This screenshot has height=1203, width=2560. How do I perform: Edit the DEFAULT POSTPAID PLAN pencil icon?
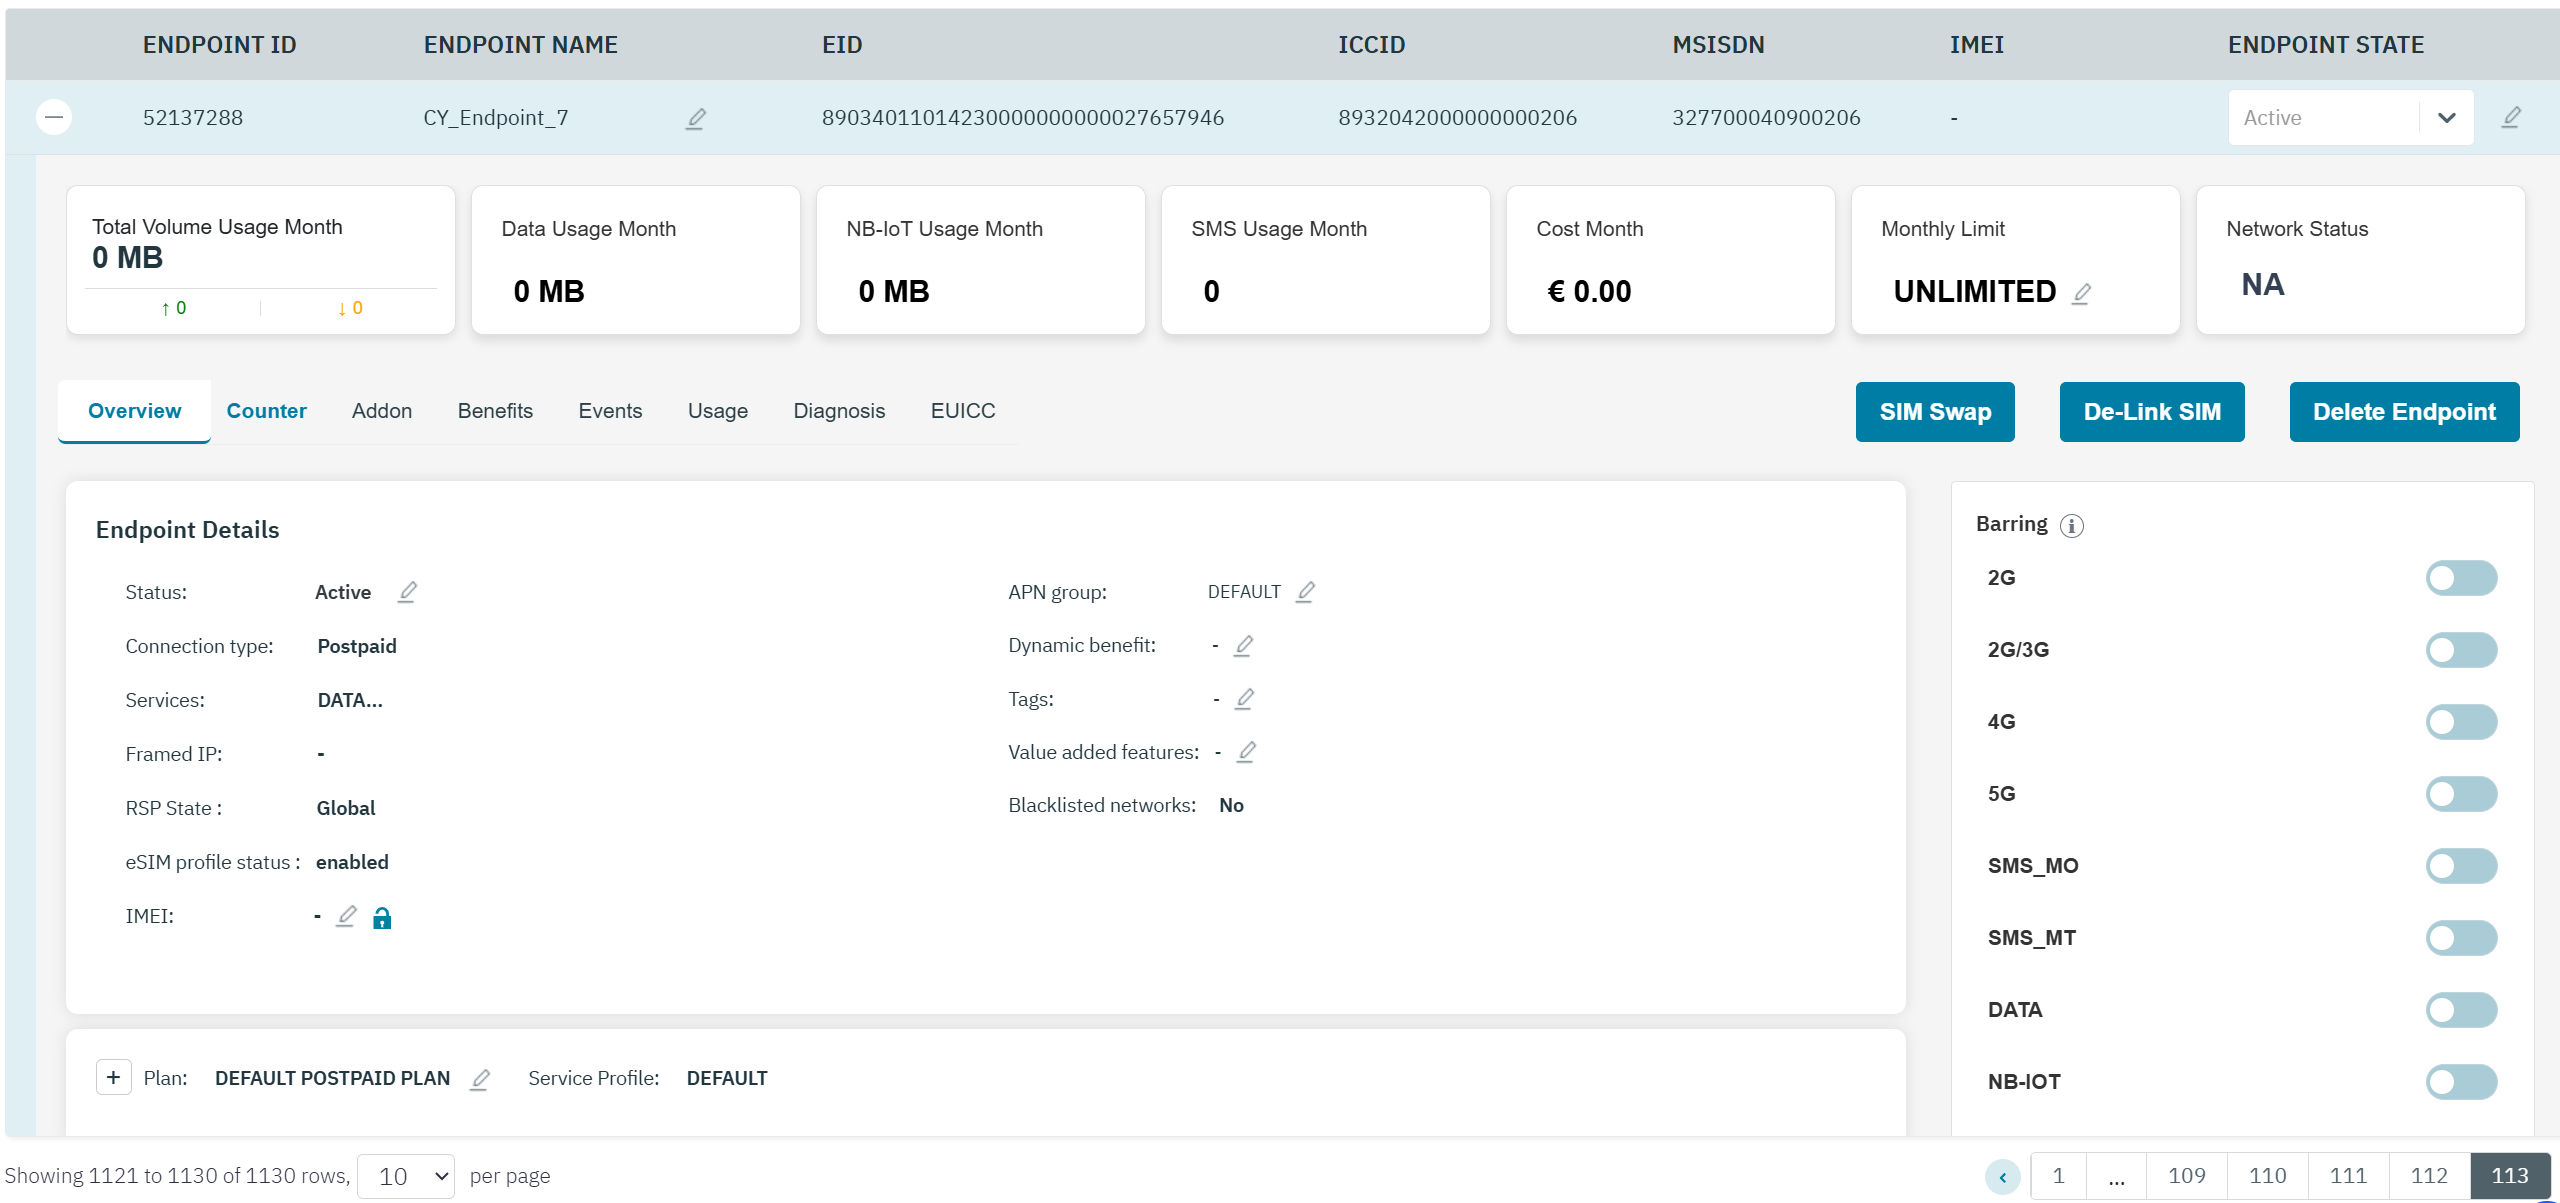[x=480, y=1079]
